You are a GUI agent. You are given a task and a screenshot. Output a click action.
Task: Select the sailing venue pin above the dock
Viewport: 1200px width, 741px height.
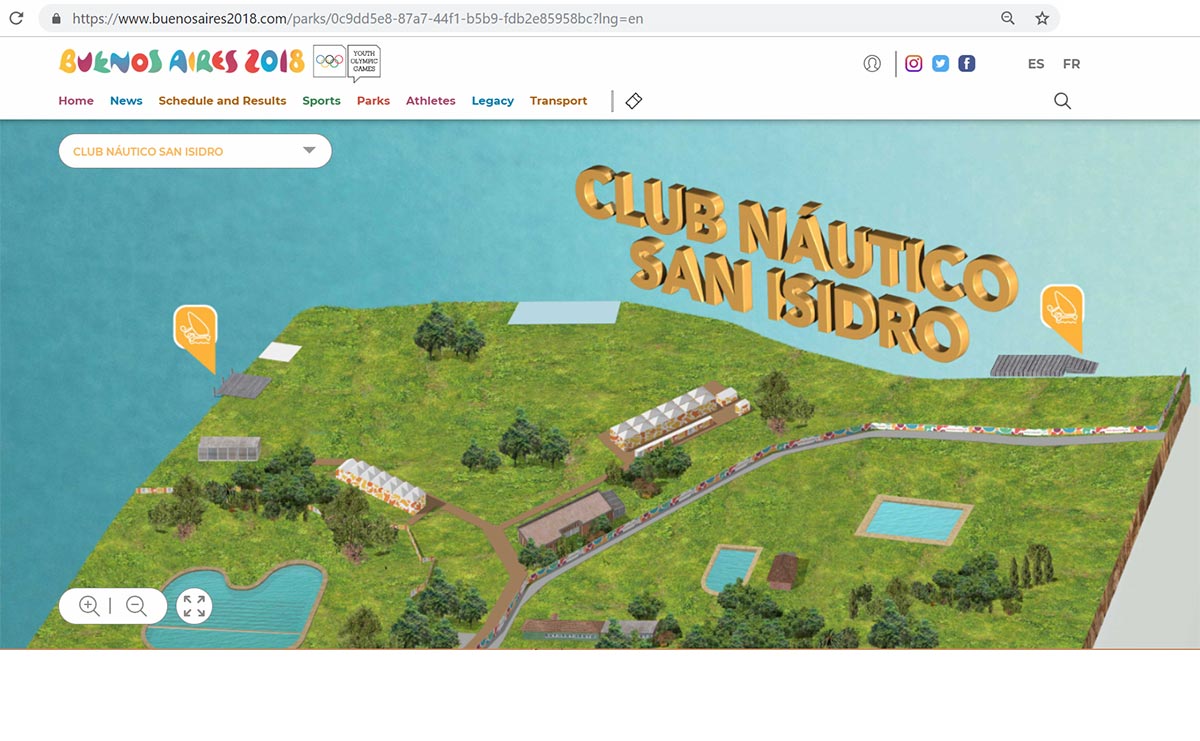click(196, 337)
